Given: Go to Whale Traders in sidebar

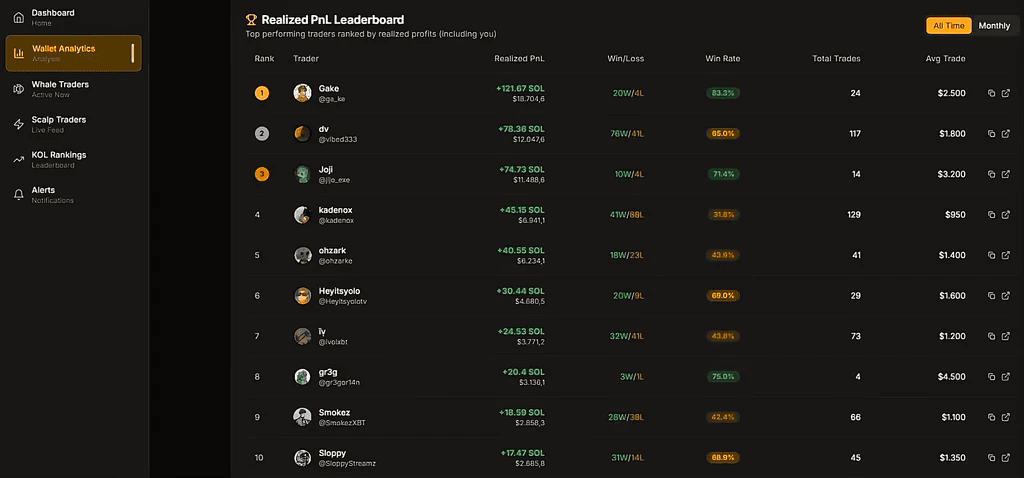Looking at the screenshot, I should pyautogui.click(x=60, y=89).
